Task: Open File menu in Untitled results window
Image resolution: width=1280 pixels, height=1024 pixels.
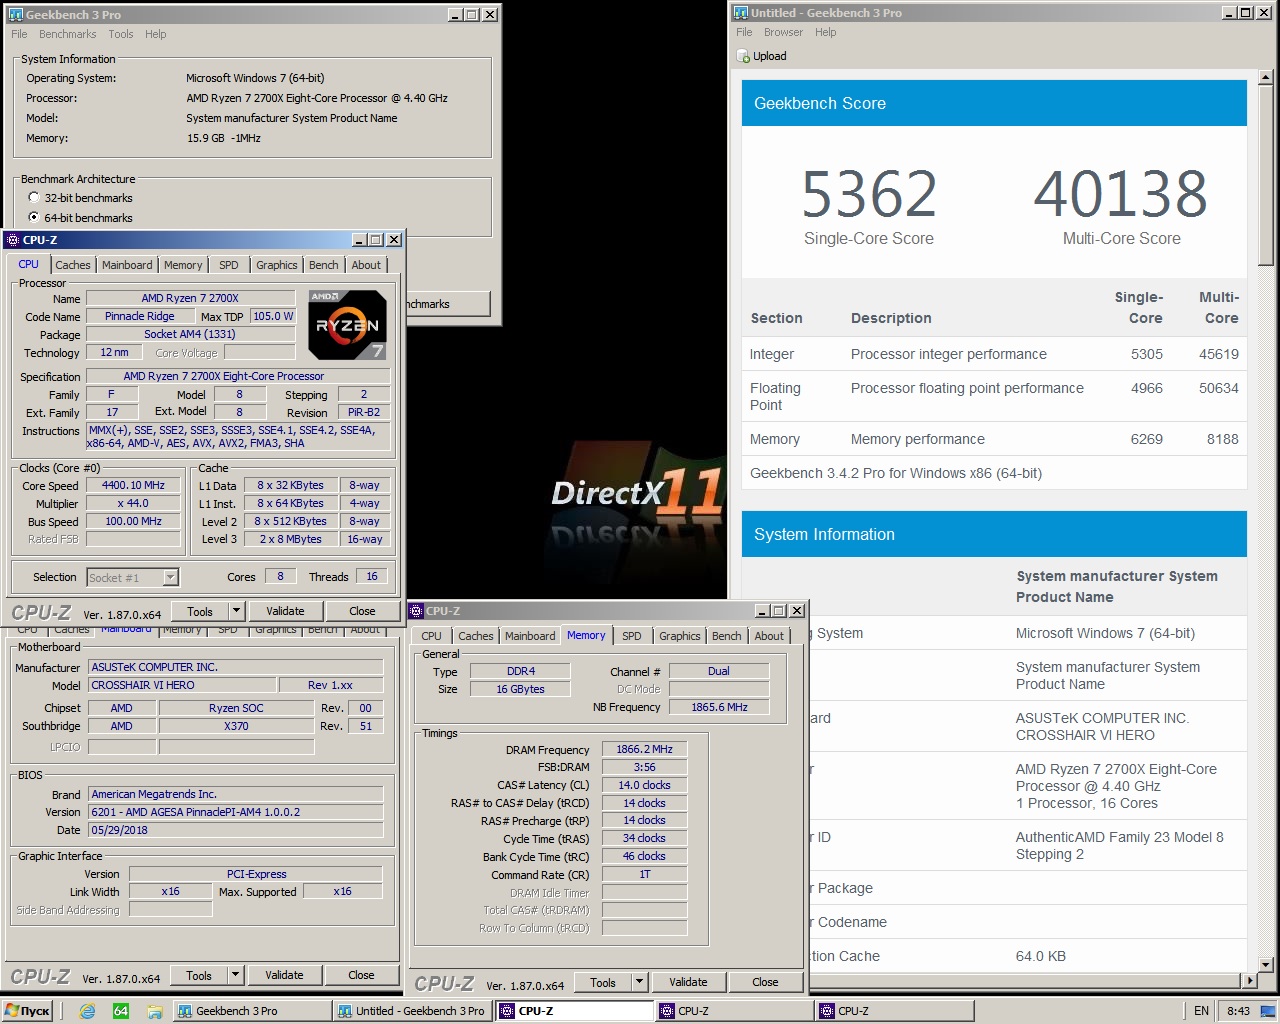Action: pos(744,32)
